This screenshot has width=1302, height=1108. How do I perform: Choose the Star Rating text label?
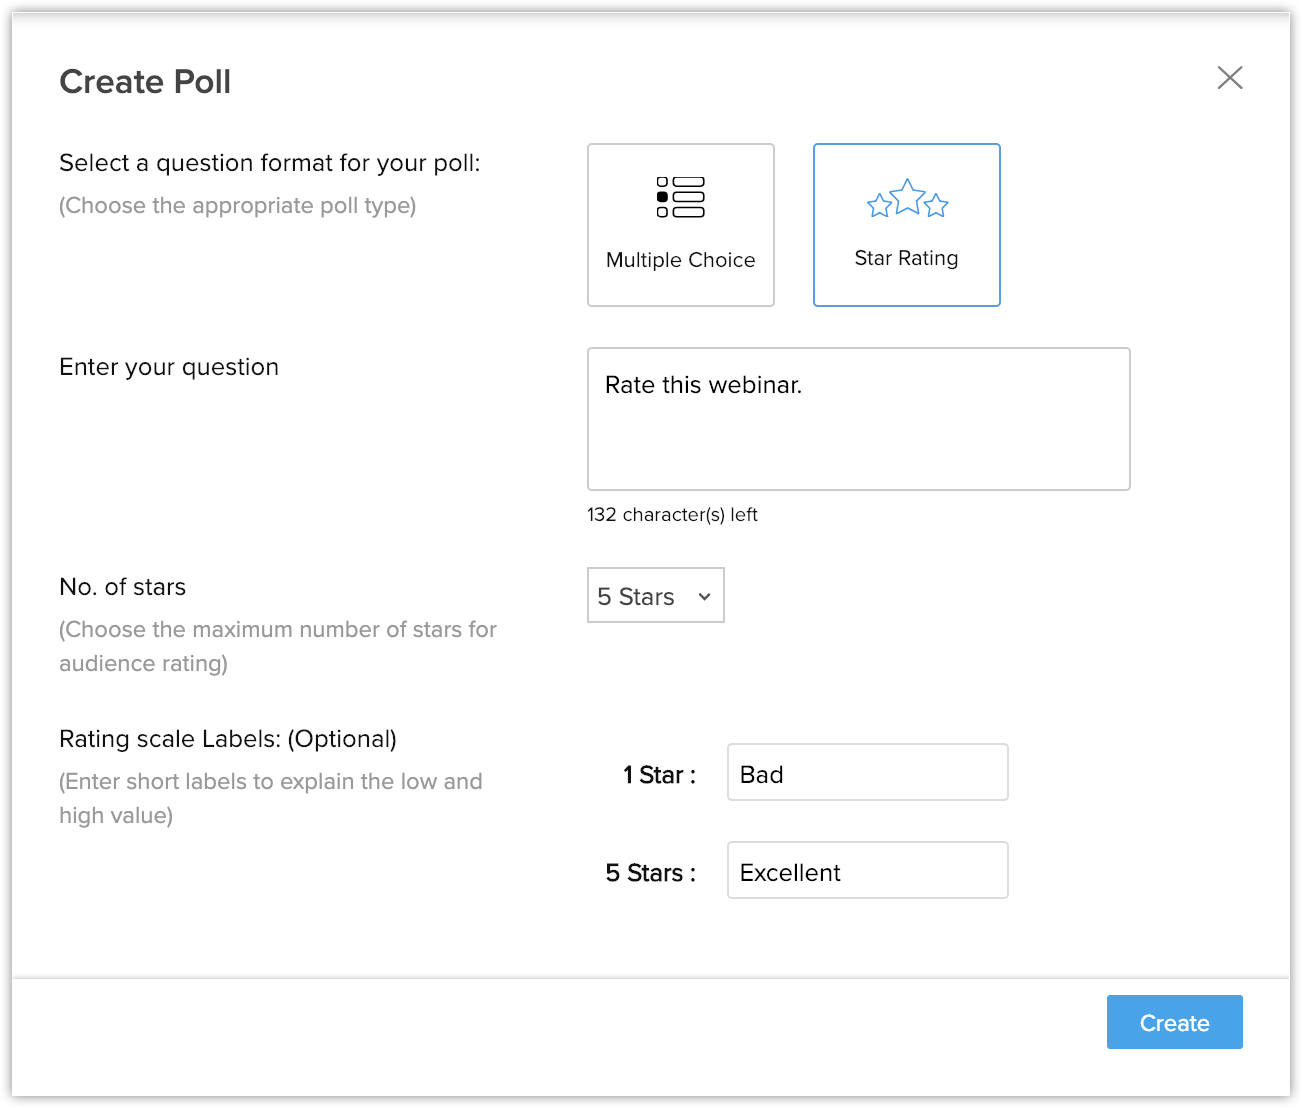pos(906,258)
